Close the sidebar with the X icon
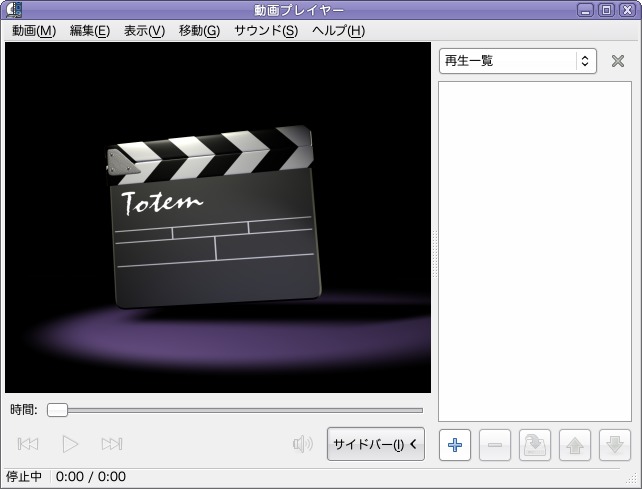Screen dimensions: 642x489 pos(618,61)
